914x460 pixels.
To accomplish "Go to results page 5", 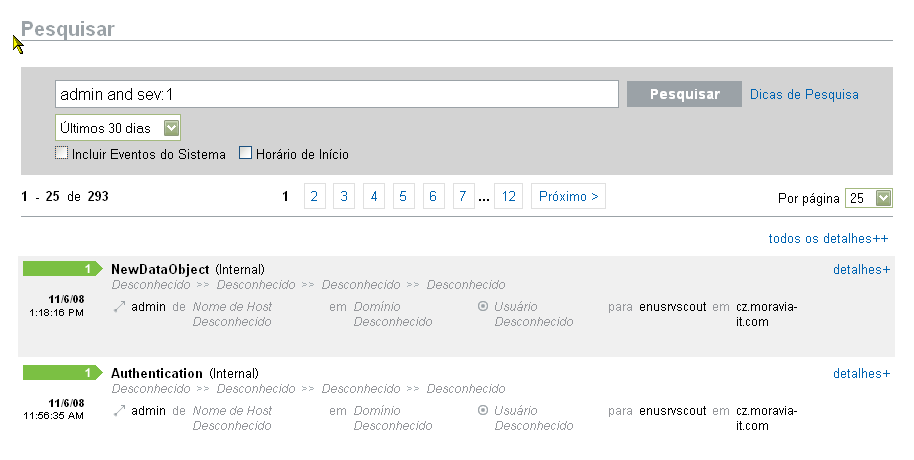I will tap(403, 196).
